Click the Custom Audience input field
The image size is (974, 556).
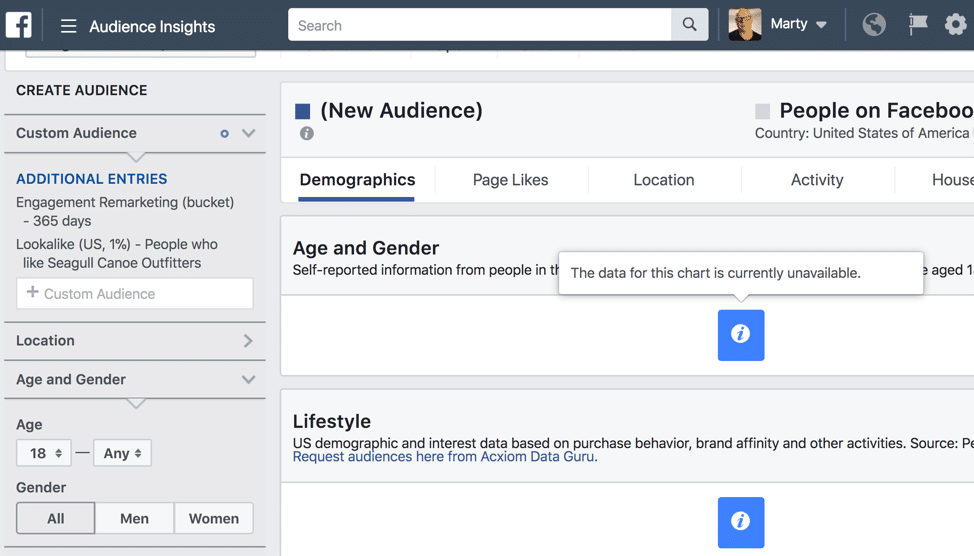pos(135,293)
